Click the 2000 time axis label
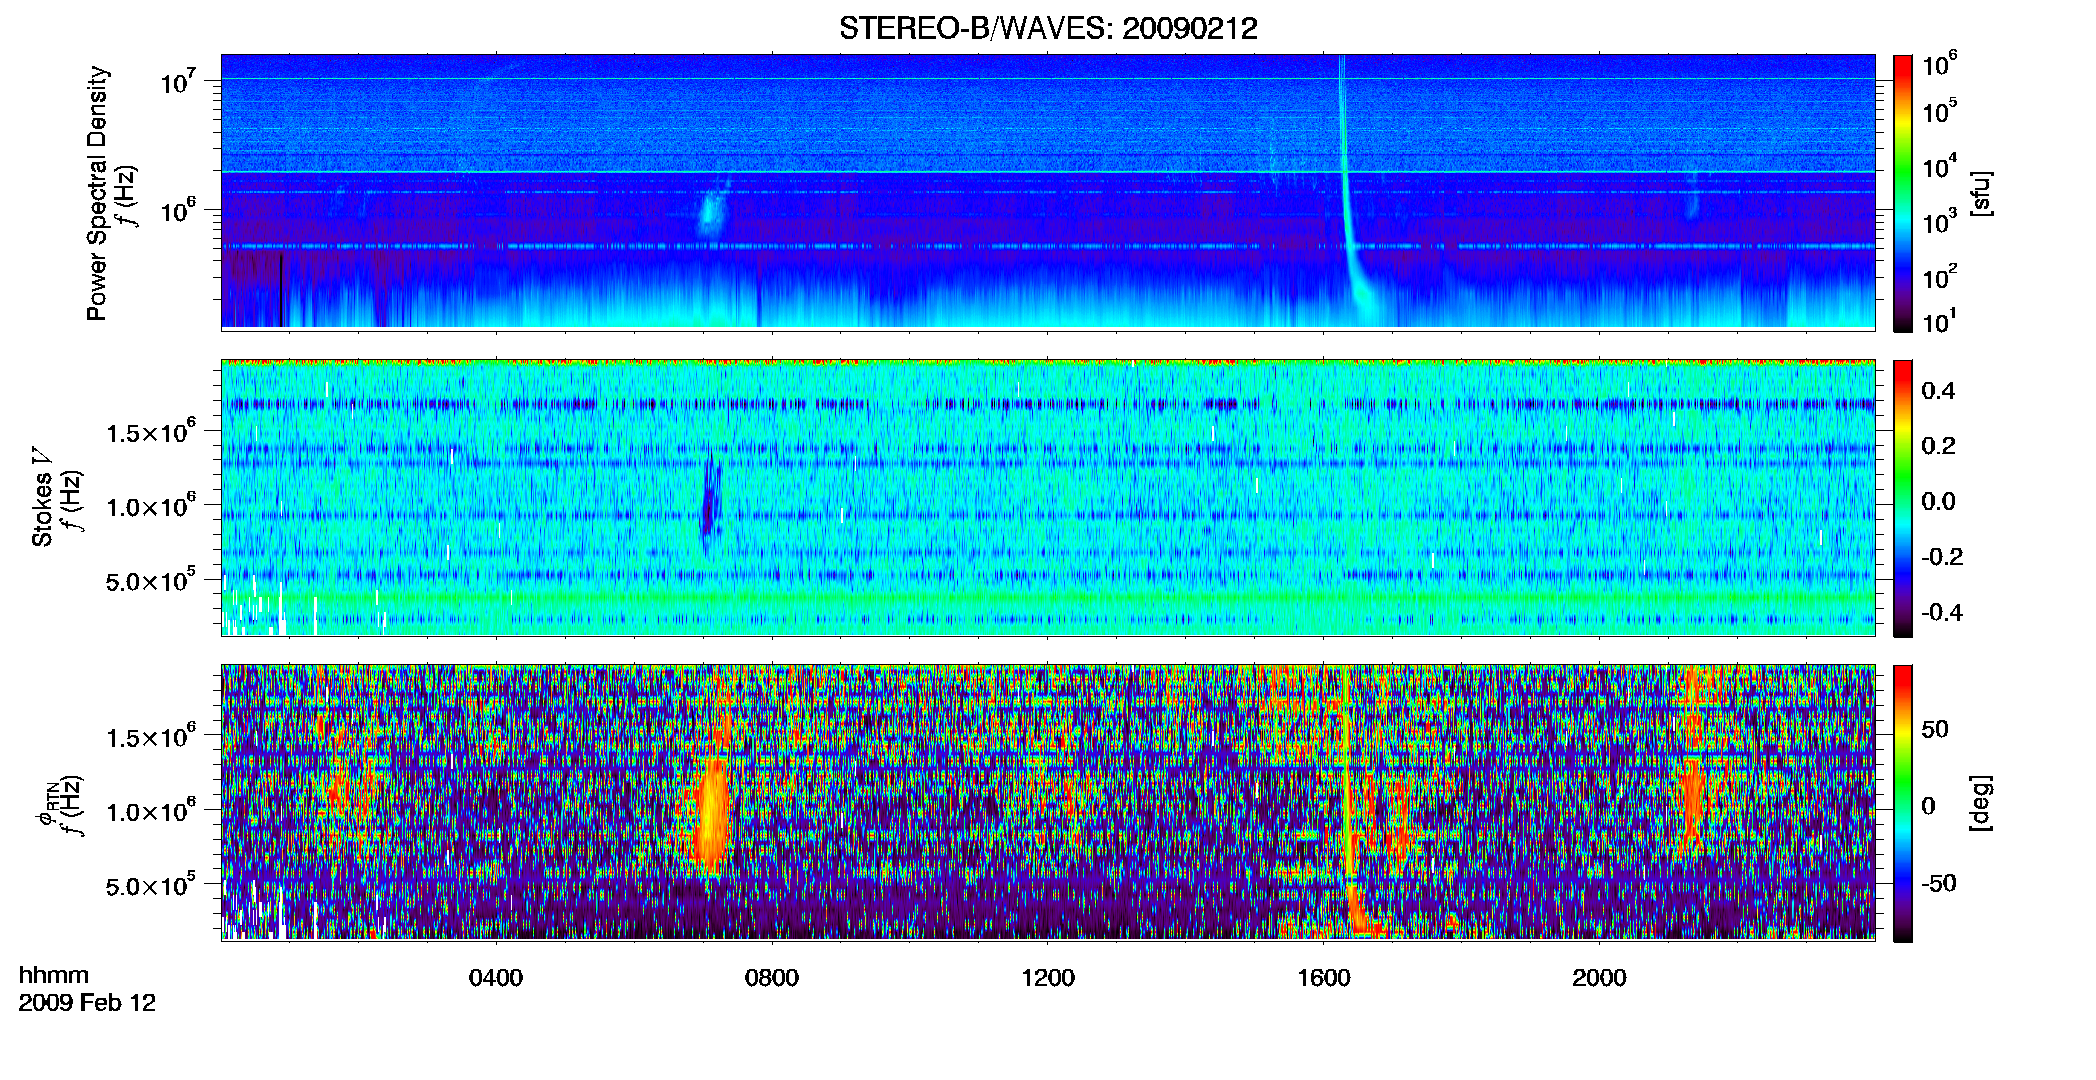Screen dimensions: 2096x1080 (1599, 978)
